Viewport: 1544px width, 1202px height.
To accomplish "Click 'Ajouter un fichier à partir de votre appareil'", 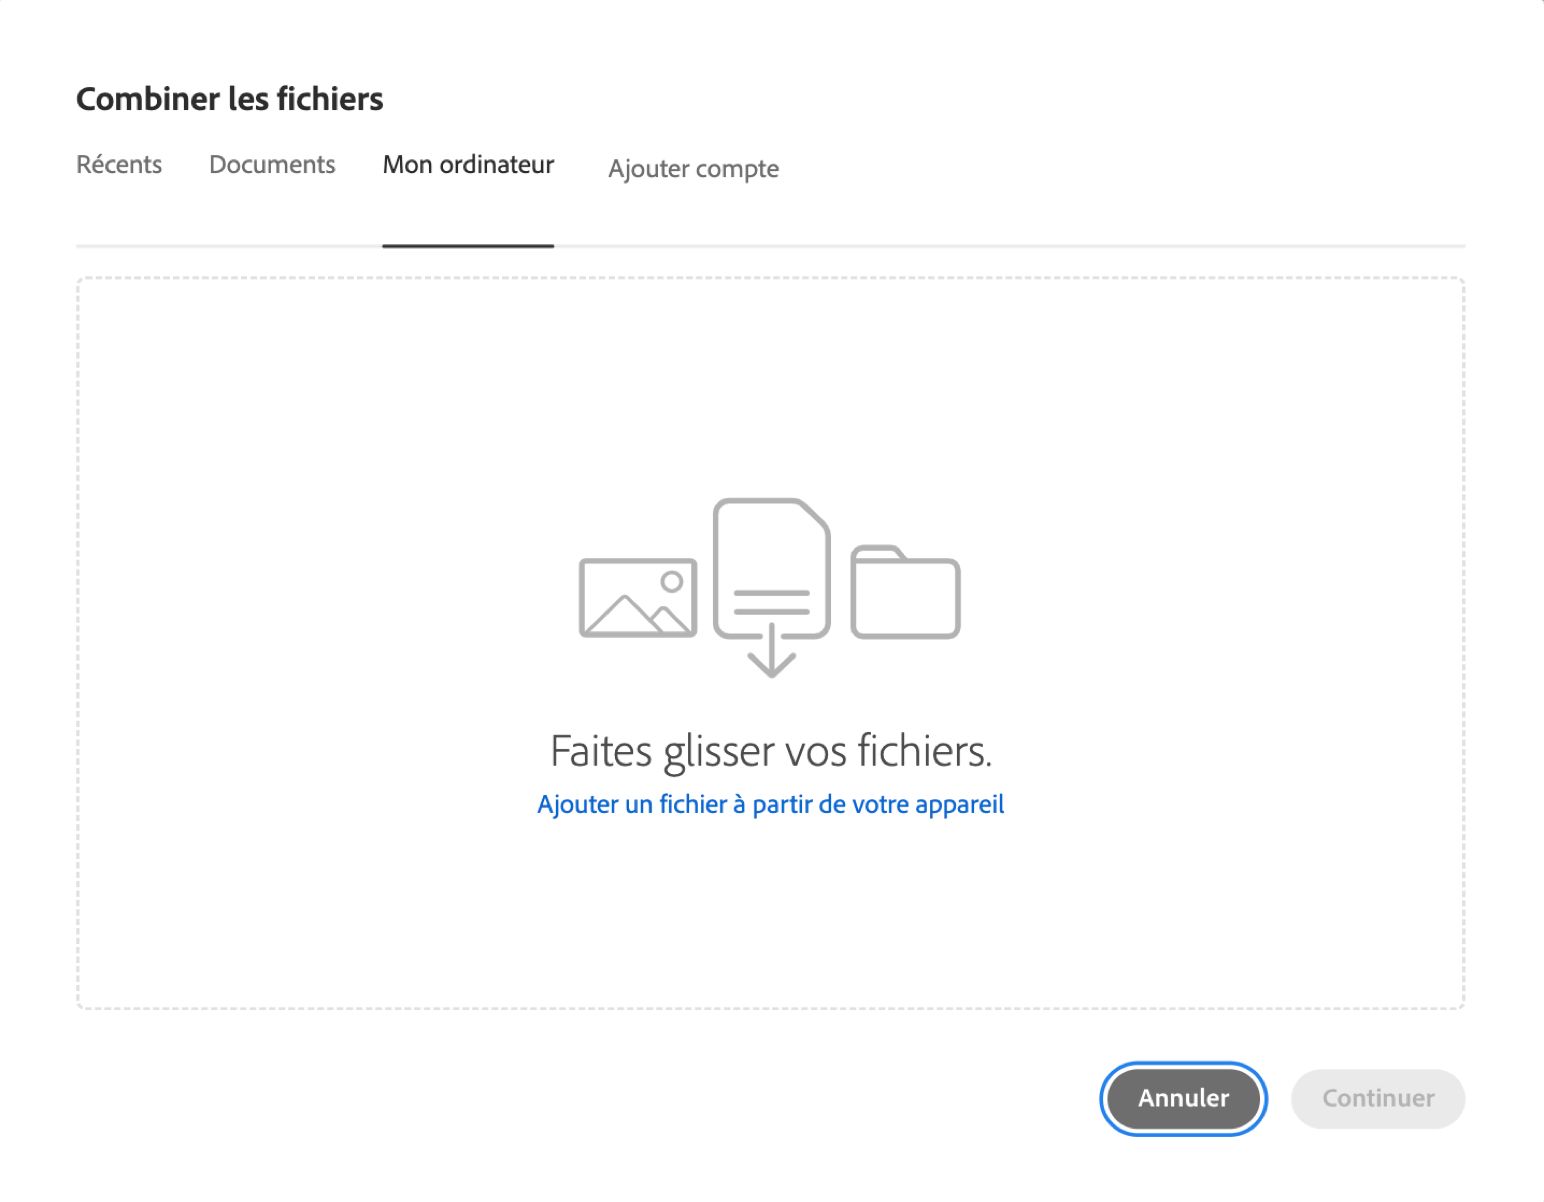I will click(770, 804).
